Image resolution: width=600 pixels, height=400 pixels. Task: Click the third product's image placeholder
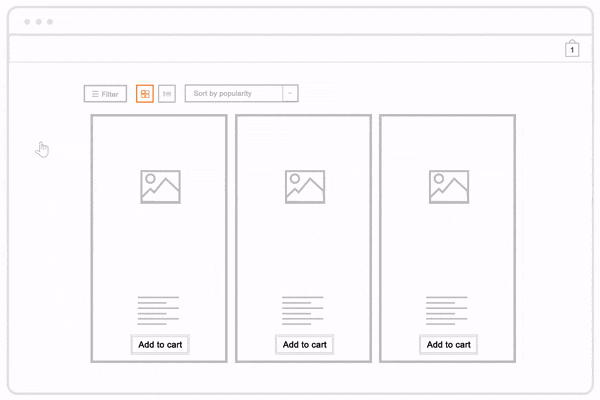448,187
